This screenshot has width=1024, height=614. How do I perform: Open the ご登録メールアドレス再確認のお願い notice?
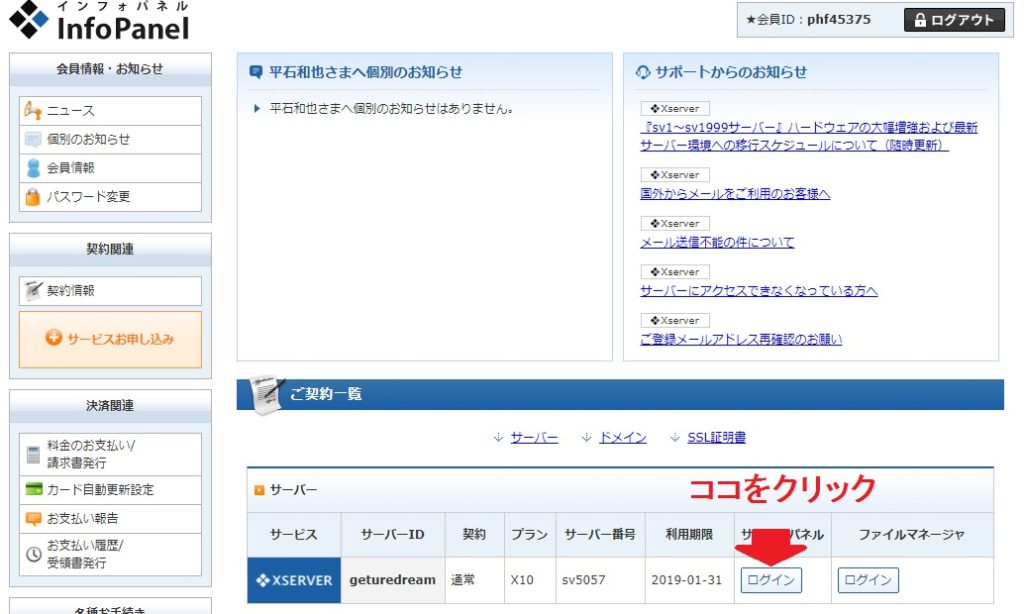point(741,339)
